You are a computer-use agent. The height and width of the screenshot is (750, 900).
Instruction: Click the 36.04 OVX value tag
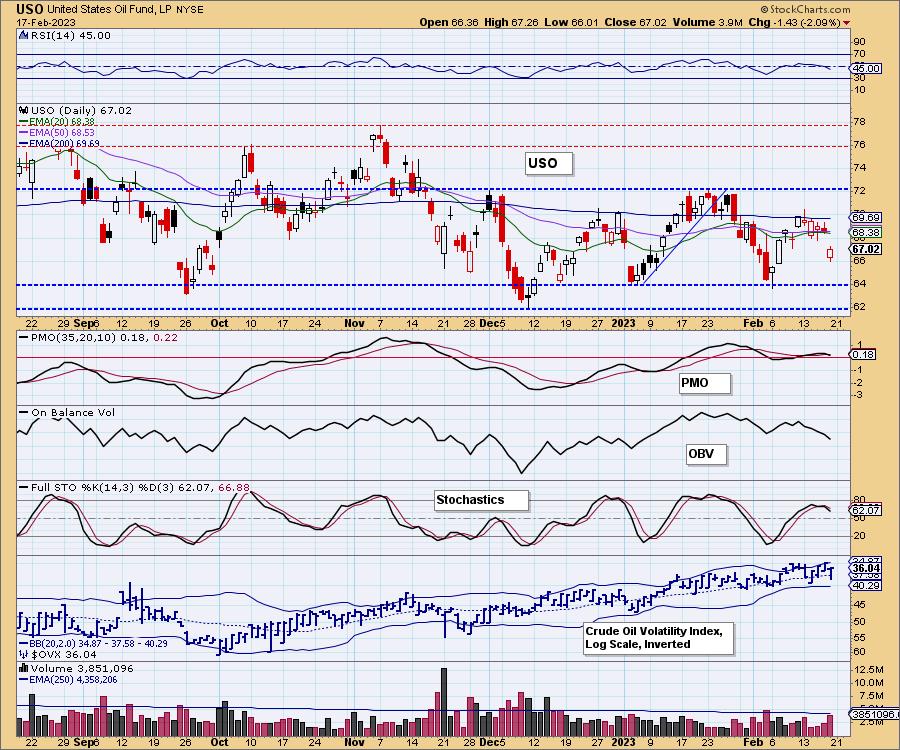coord(867,568)
